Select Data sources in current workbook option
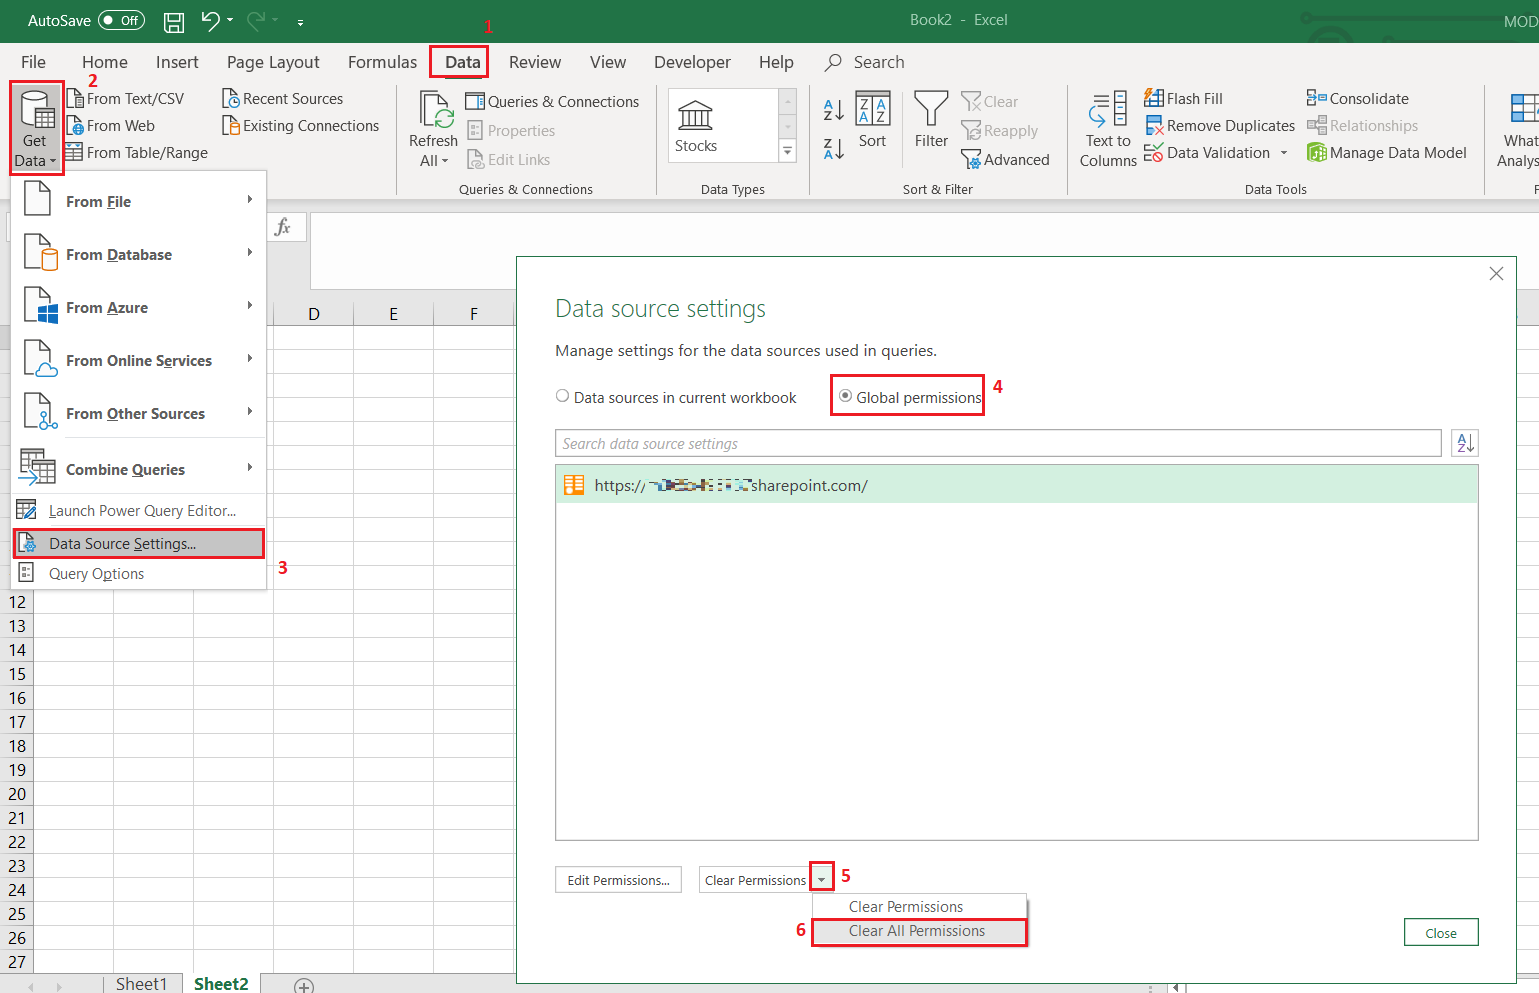 click(563, 396)
